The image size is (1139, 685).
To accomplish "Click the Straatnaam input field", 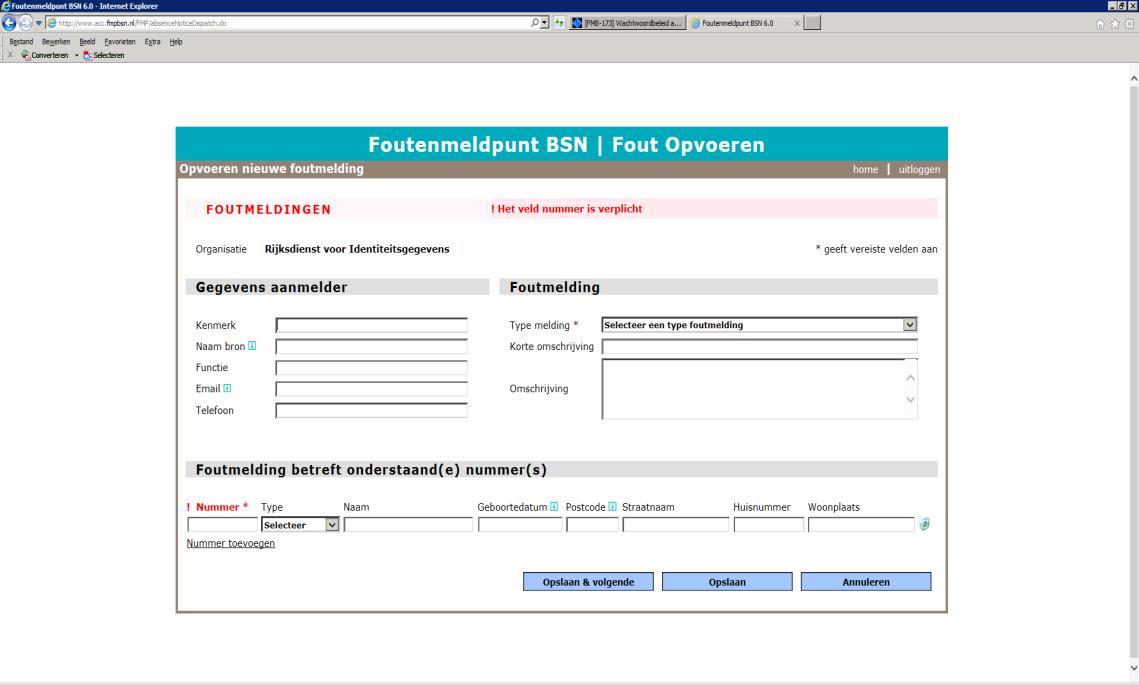I will [x=676, y=524].
